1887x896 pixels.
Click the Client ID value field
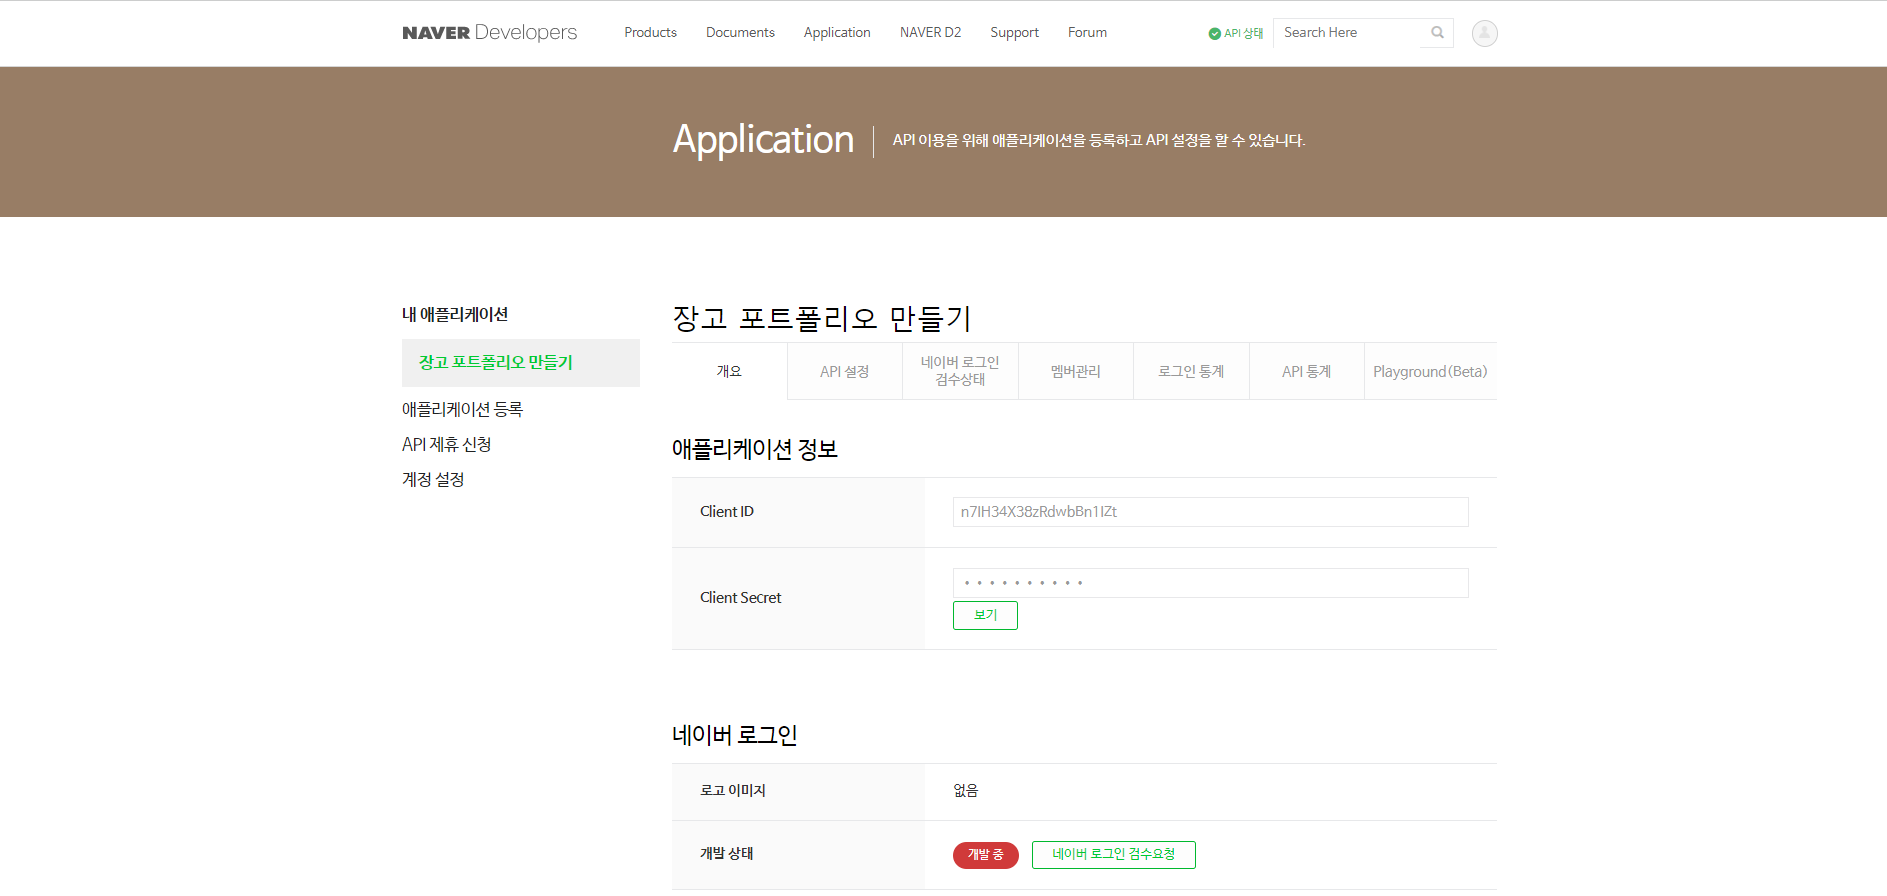1210,512
